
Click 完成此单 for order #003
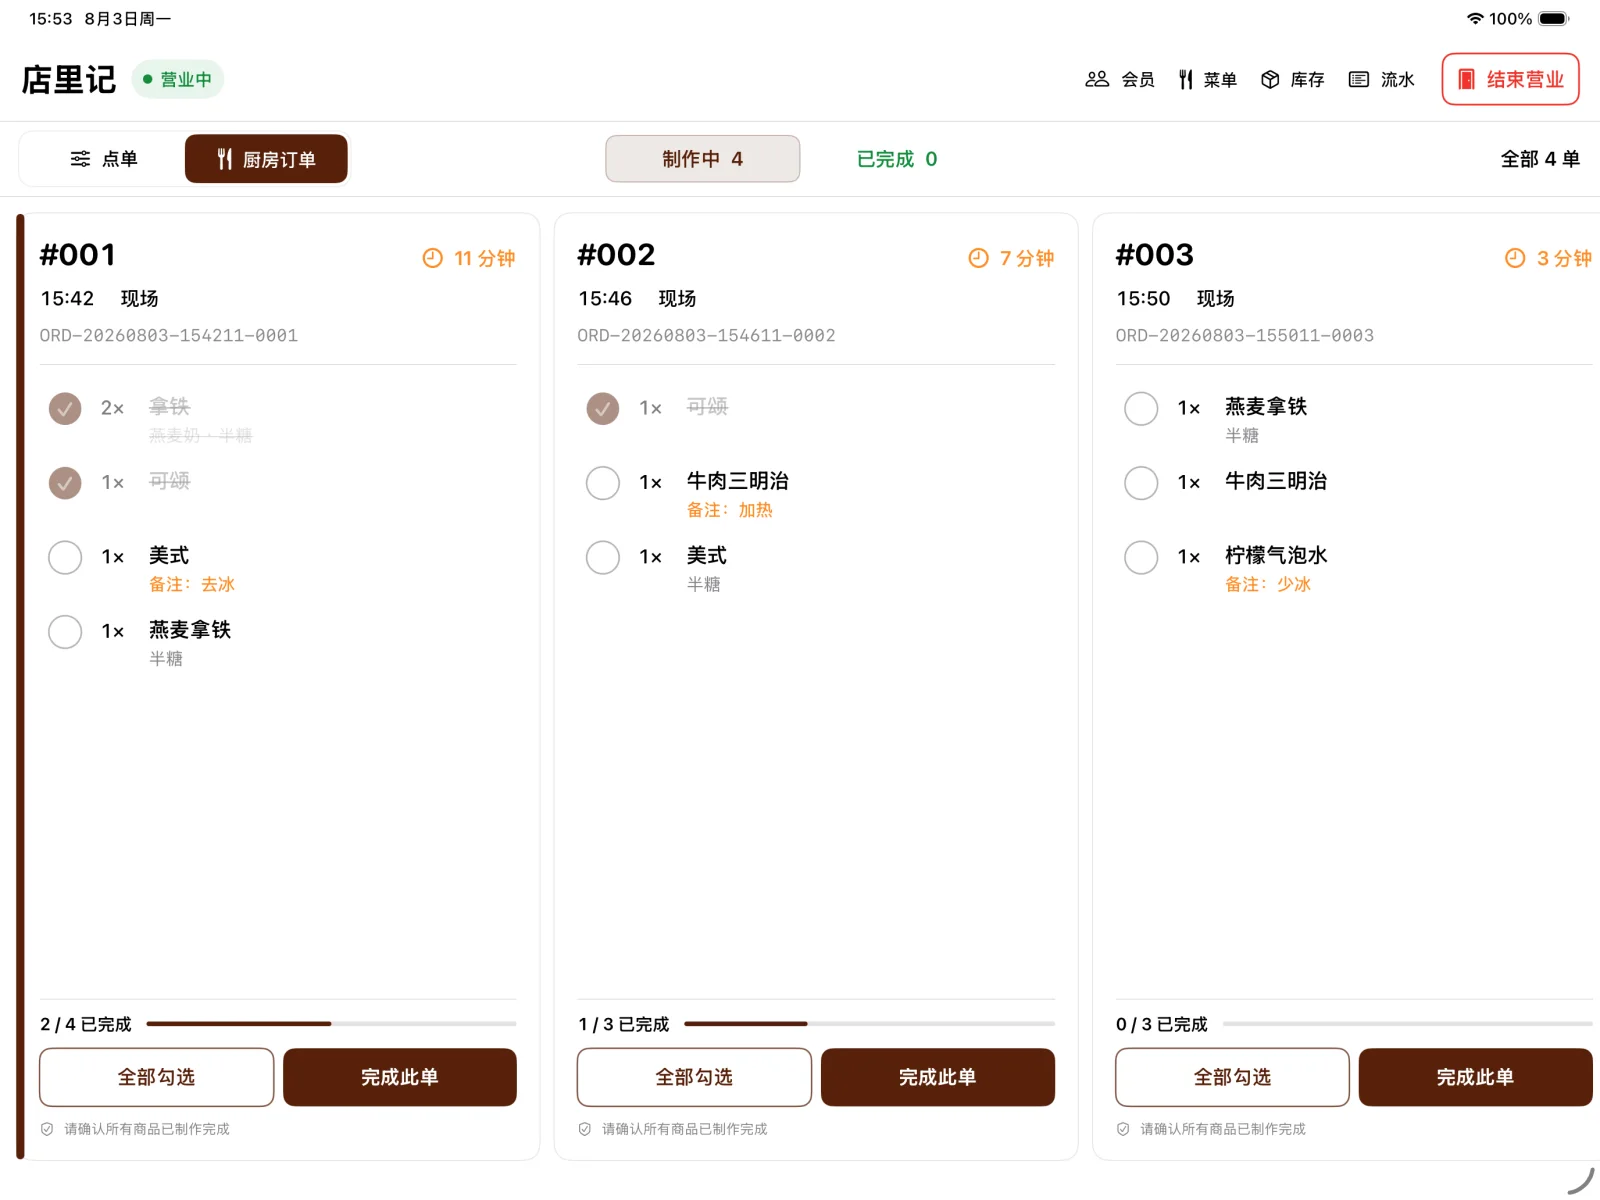(x=1476, y=1077)
